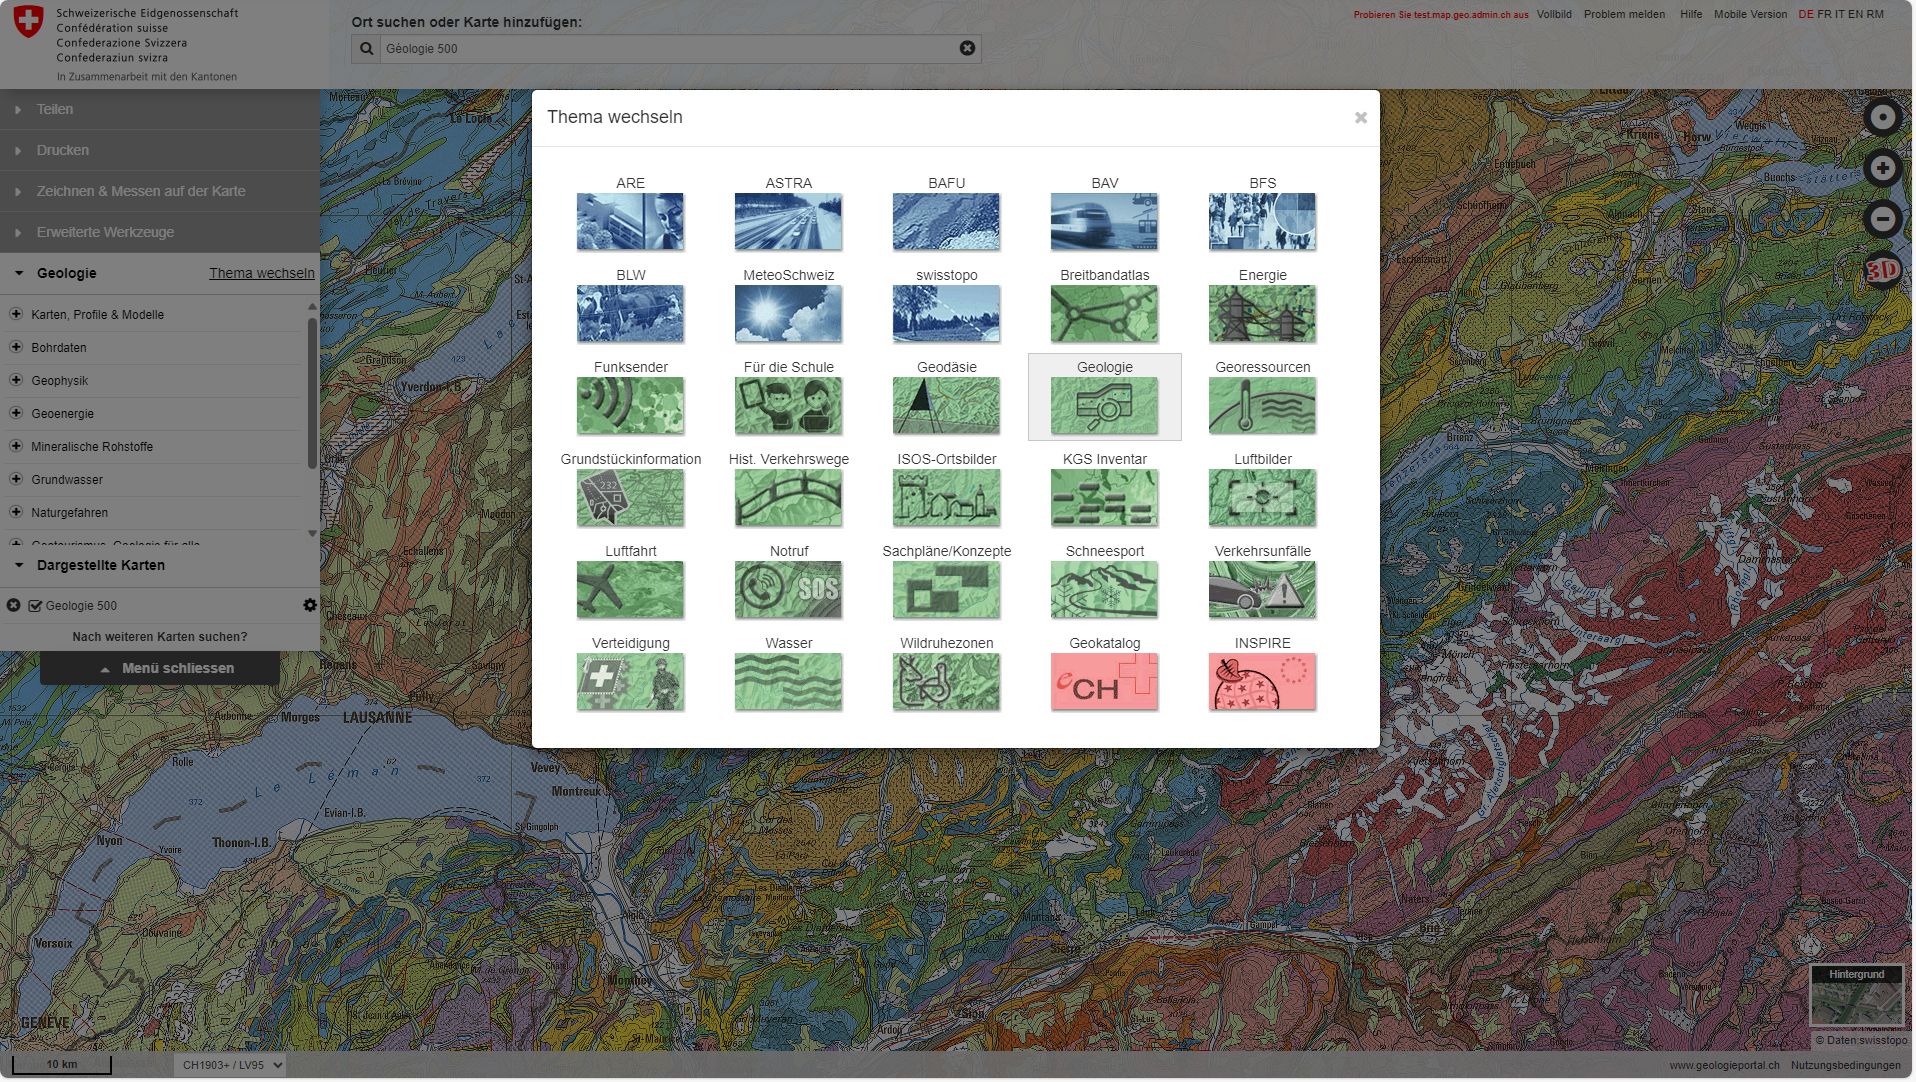Expand Karten, Profile & Modelle node
This screenshot has height=1082, width=1916.
(x=16, y=314)
